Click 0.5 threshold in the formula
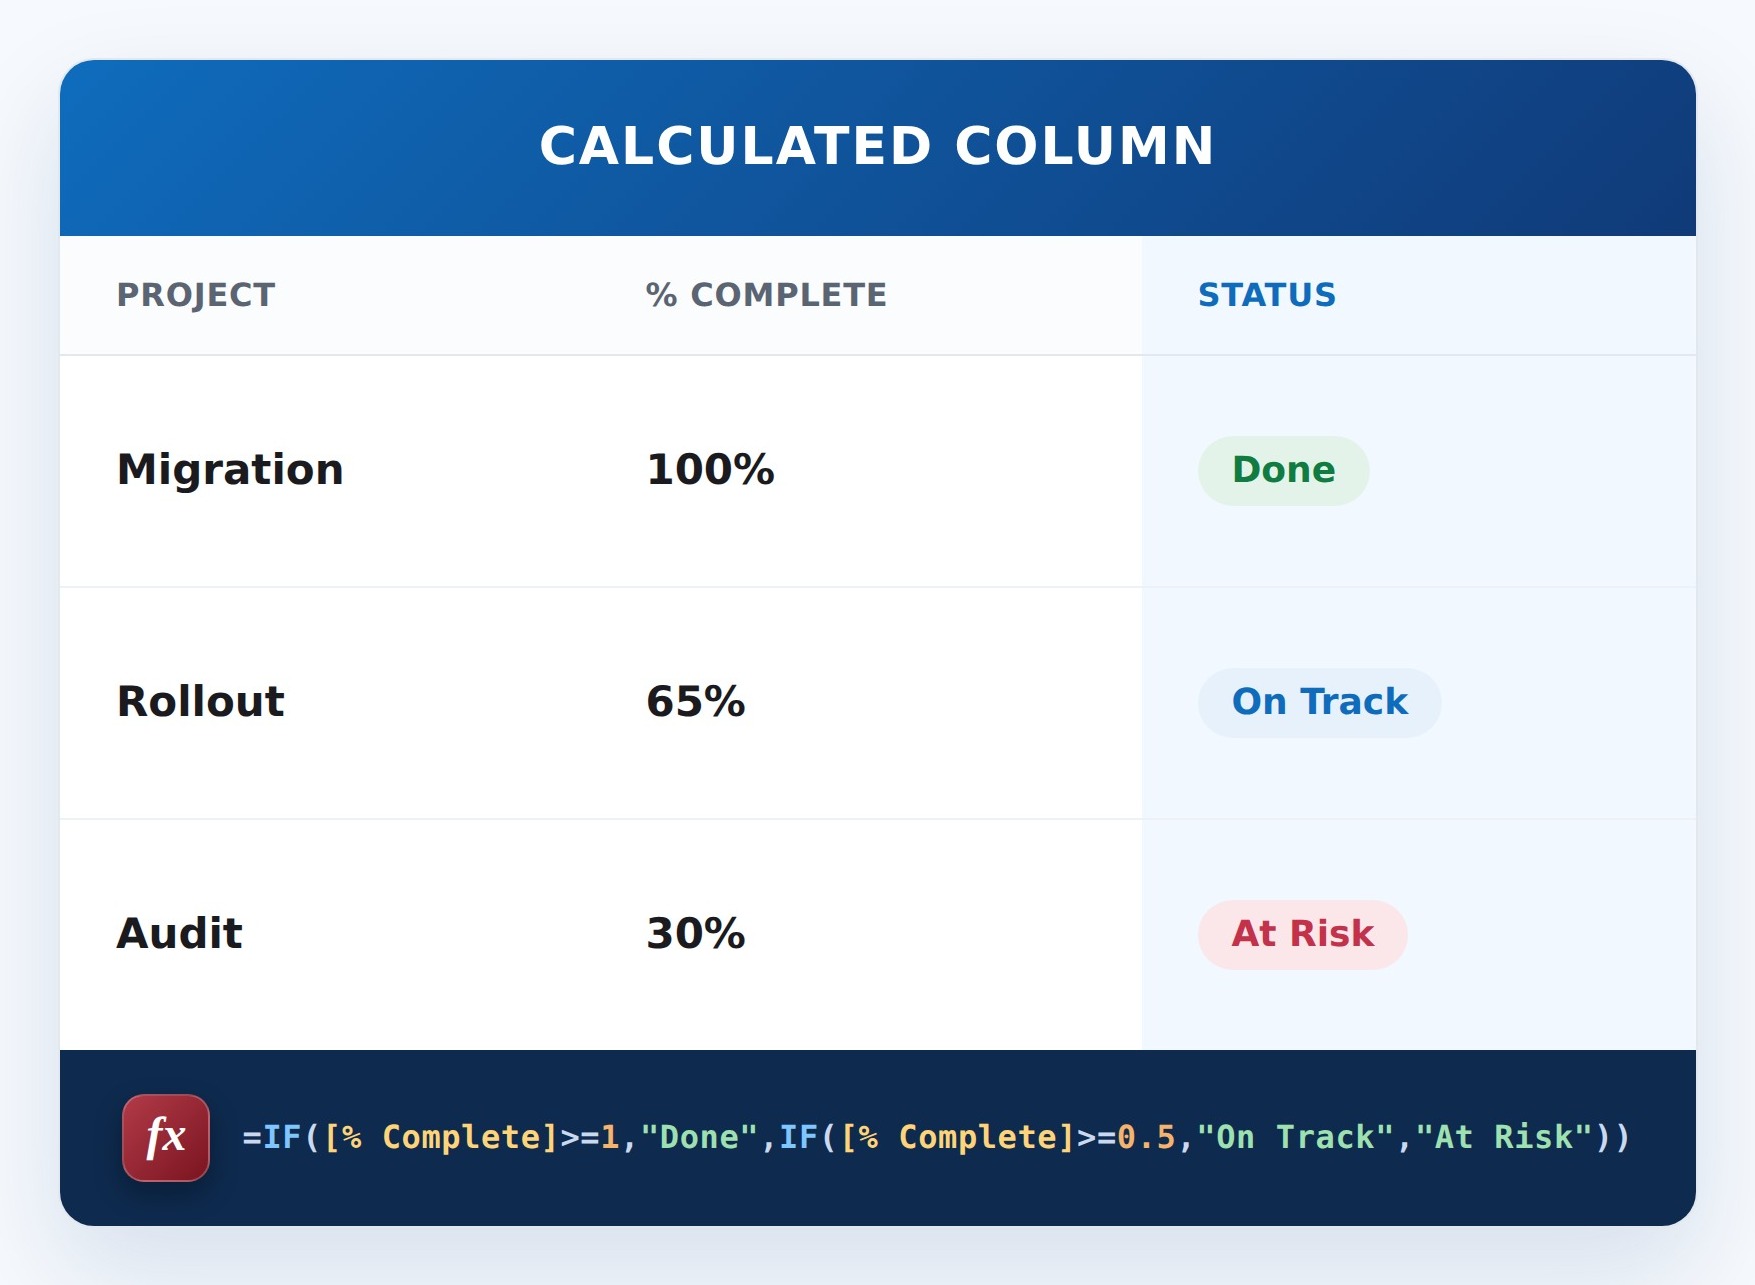1755x1285 pixels. (x=1146, y=1138)
